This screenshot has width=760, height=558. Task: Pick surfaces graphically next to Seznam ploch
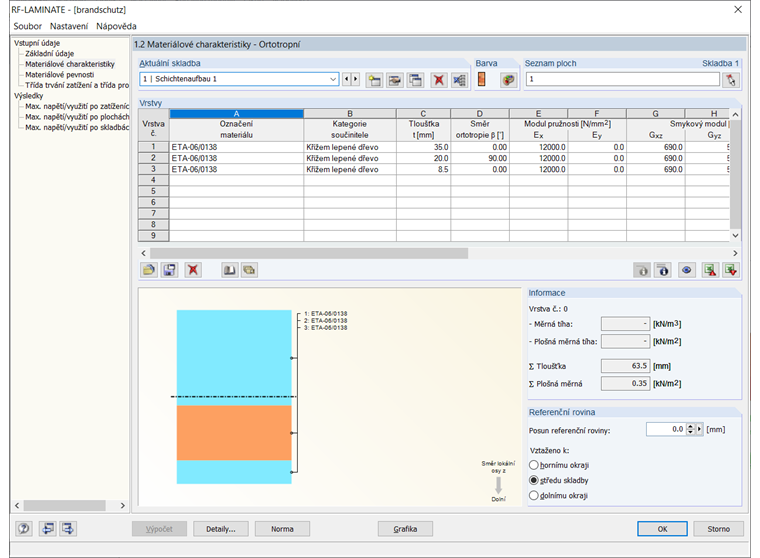coord(730,80)
